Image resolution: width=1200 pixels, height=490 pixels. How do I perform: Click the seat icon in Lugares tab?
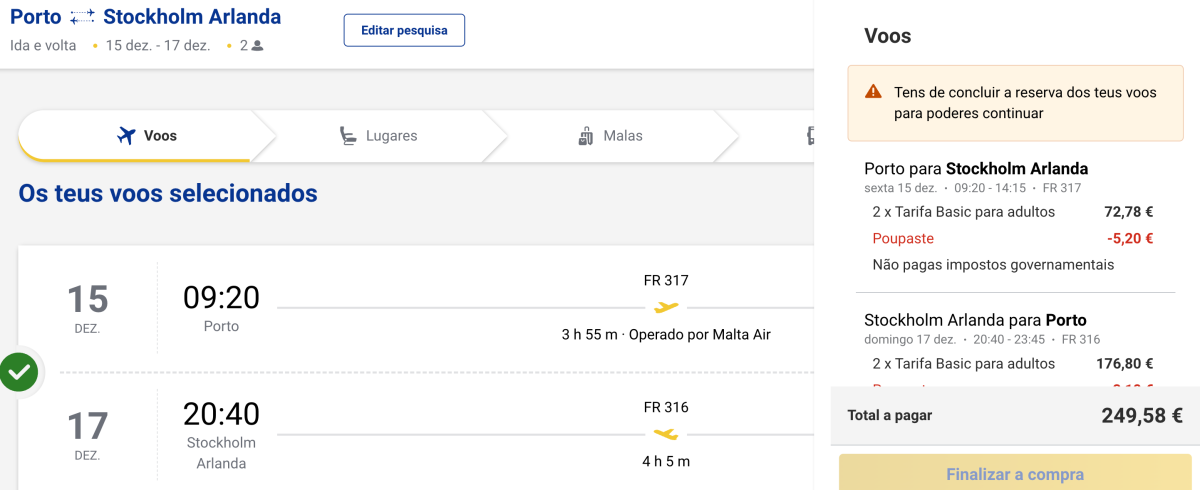click(x=348, y=136)
